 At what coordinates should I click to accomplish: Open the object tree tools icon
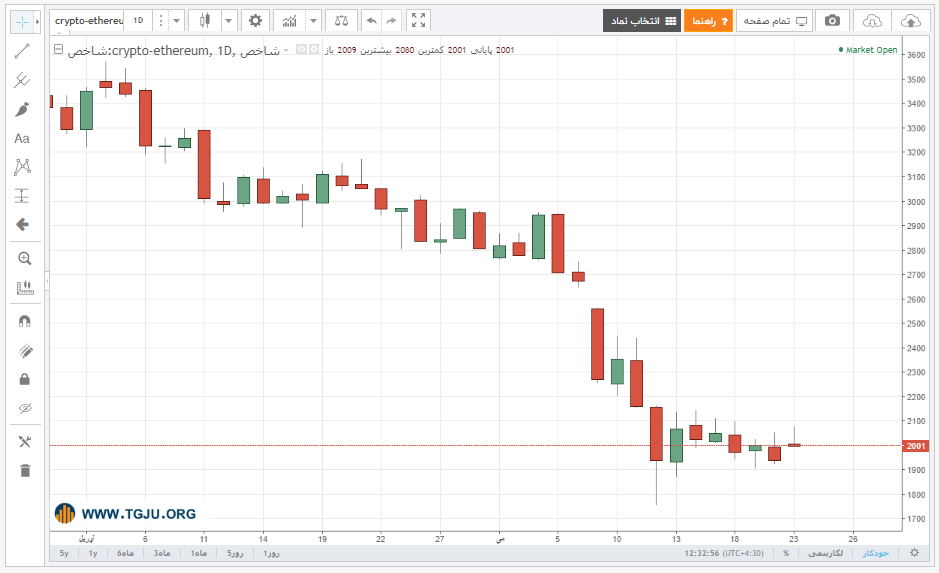(x=25, y=442)
